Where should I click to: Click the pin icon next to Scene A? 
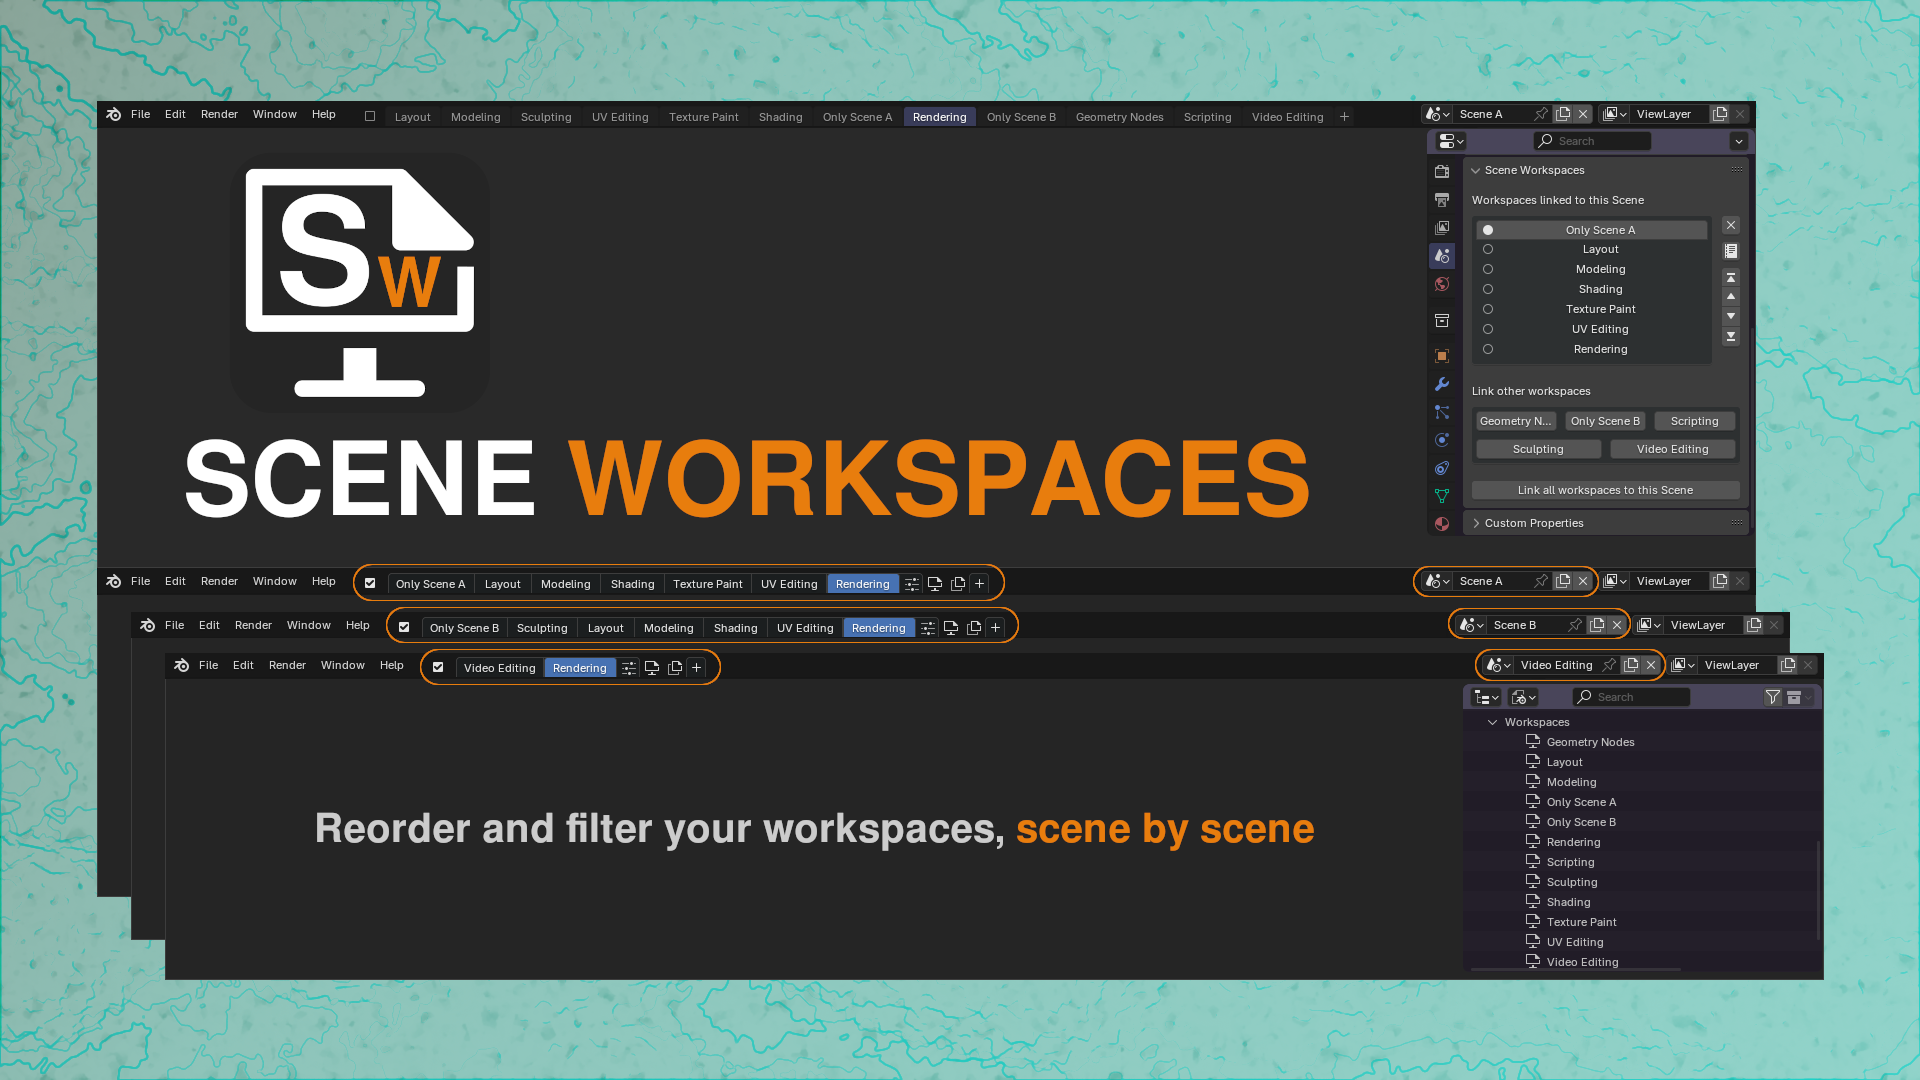coord(1541,114)
